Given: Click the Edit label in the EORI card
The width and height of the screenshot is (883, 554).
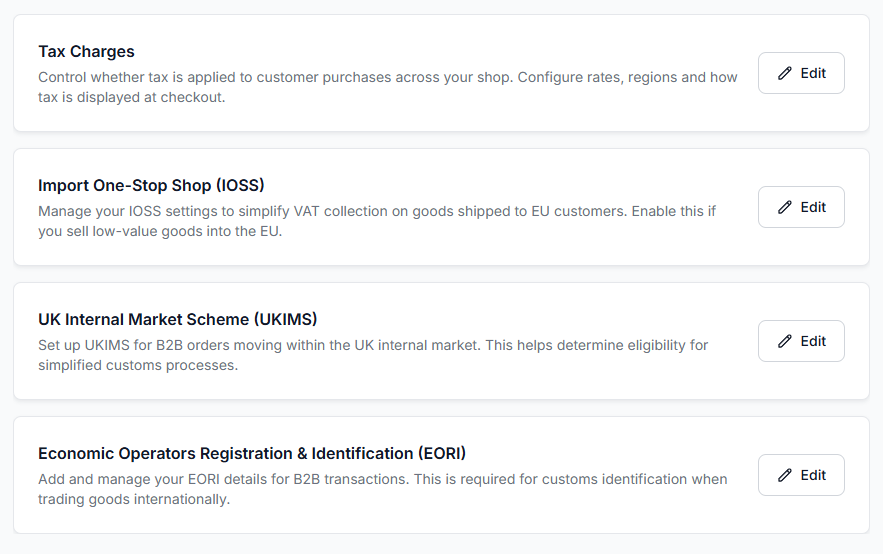Looking at the screenshot, I should (x=813, y=475).
